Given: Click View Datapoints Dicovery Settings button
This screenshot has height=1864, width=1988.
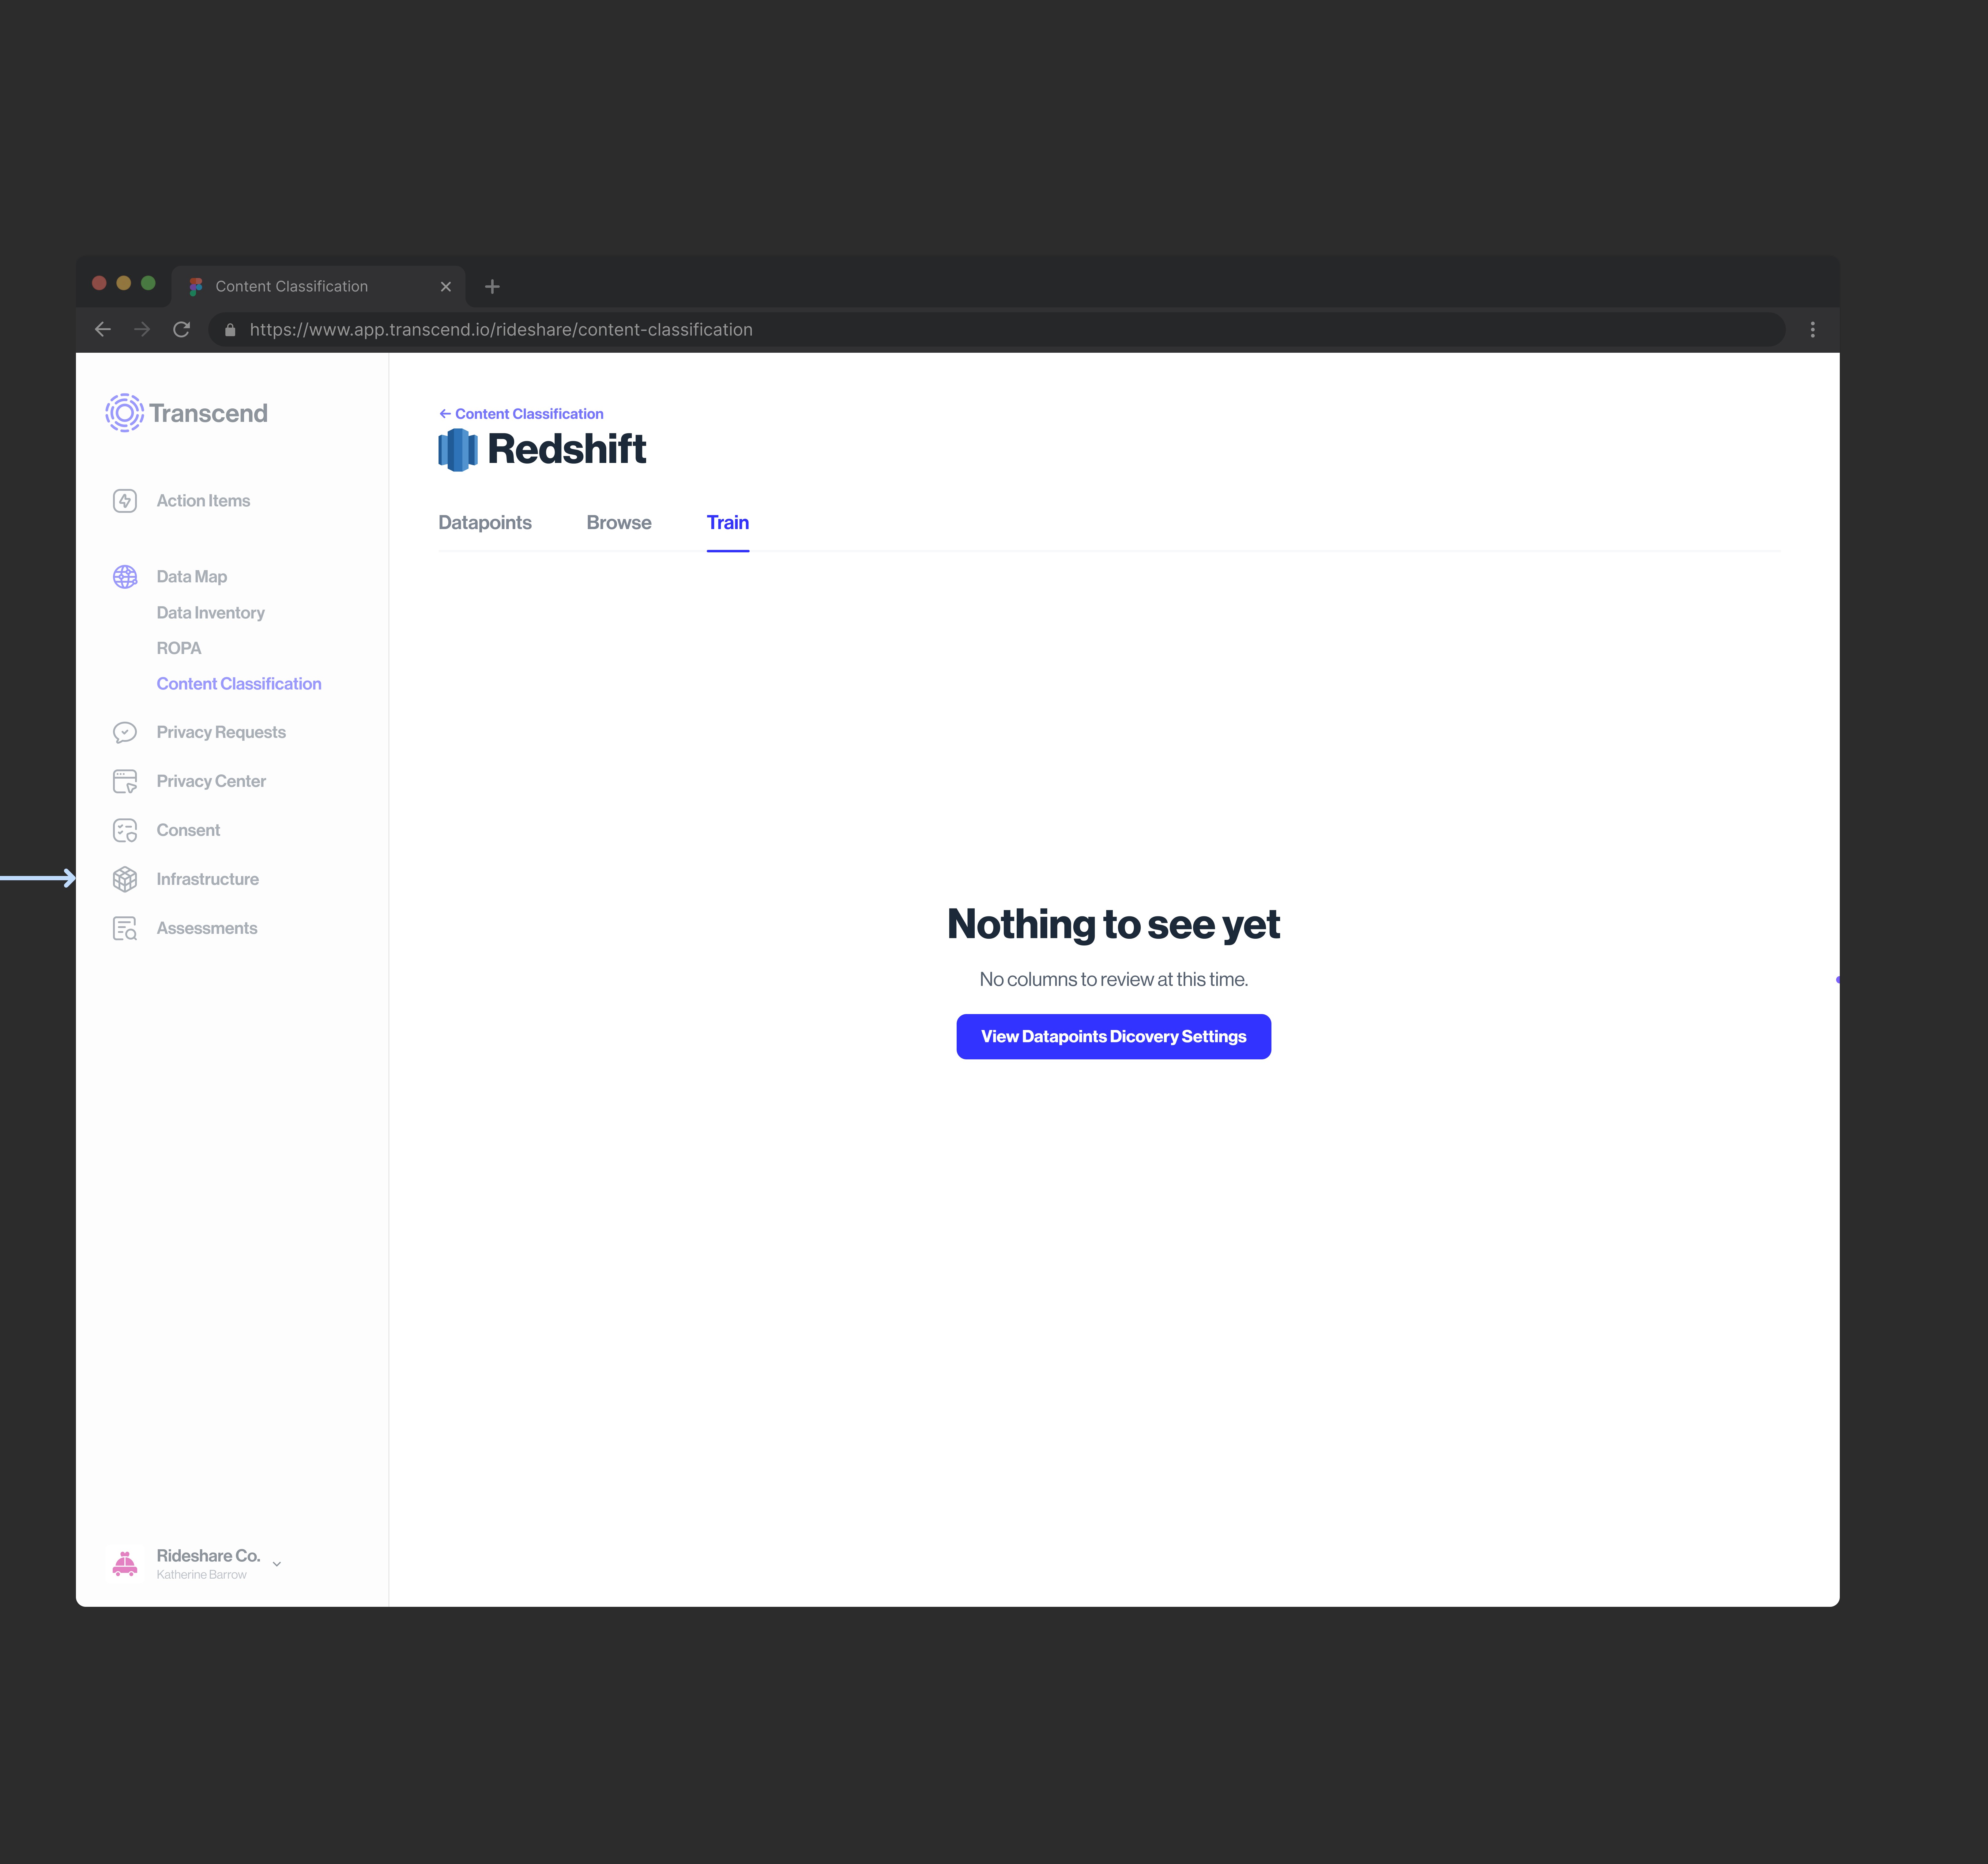Looking at the screenshot, I should pos(1113,1037).
